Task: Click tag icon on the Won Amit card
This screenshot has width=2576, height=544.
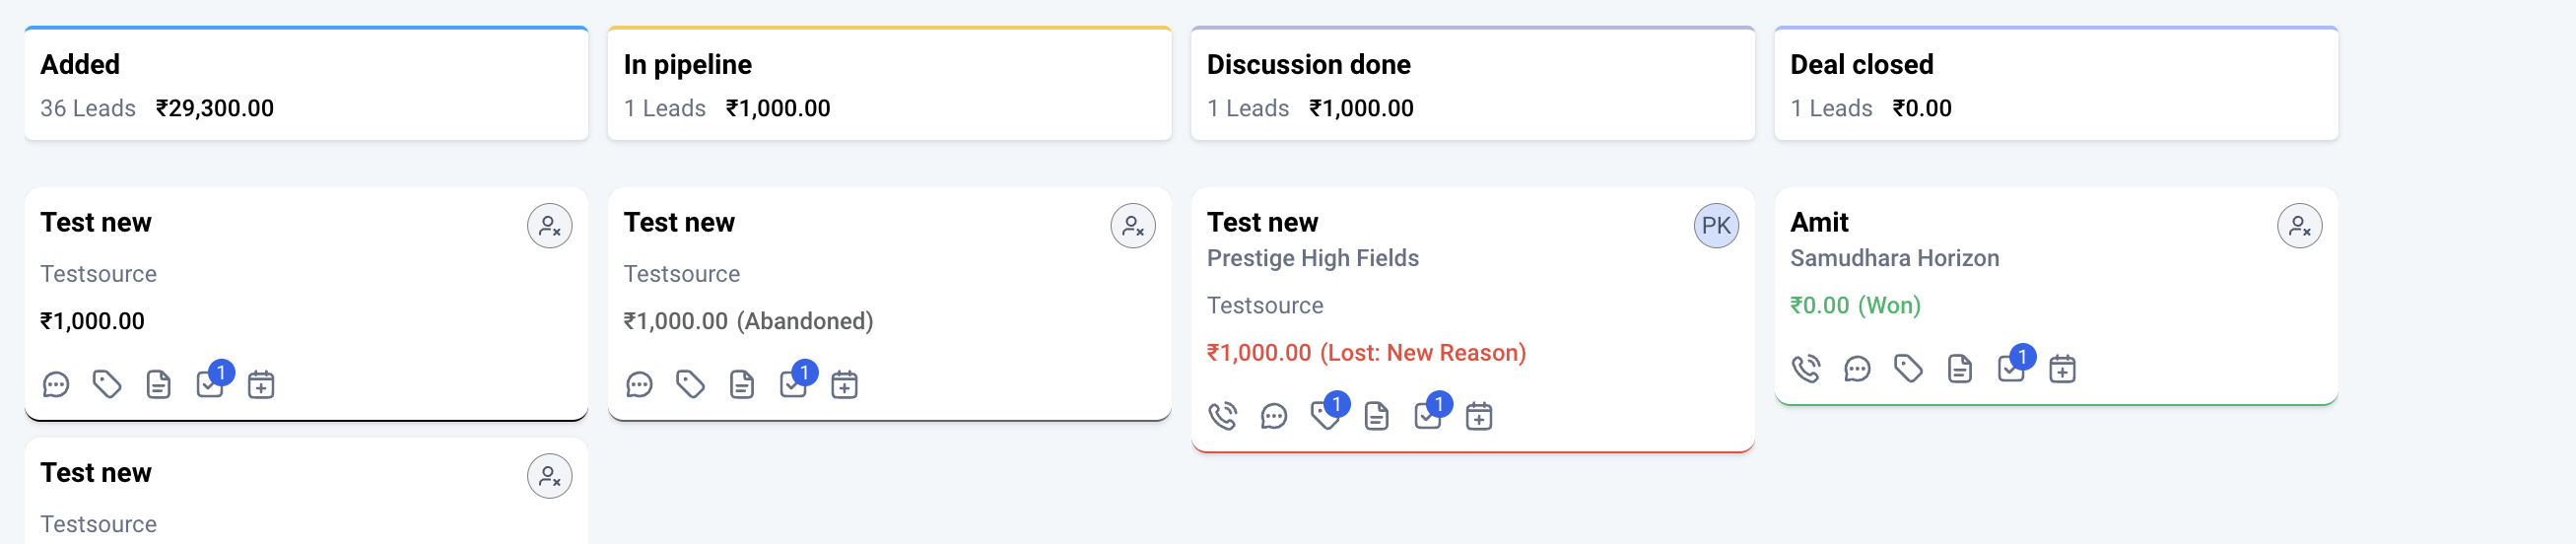Action: pyautogui.click(x=1908, y=369)
